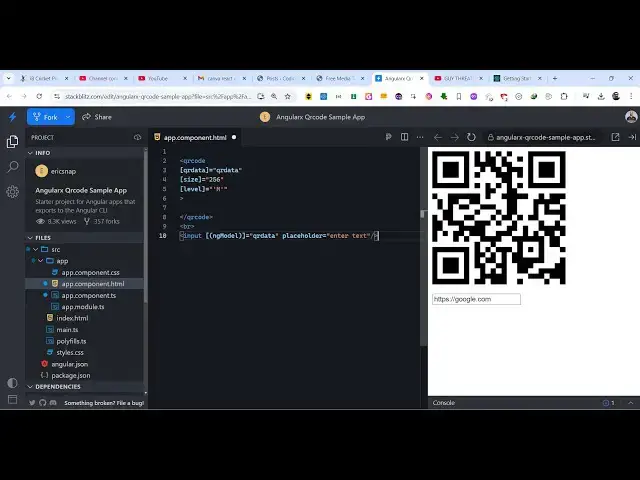Switch to Getting Started browser tab

point(518,78)
